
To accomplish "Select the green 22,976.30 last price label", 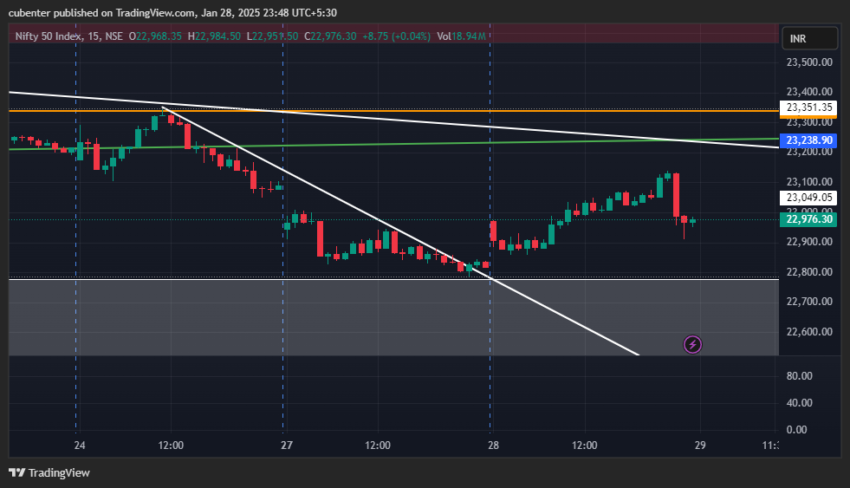I will tap(809, 219).
